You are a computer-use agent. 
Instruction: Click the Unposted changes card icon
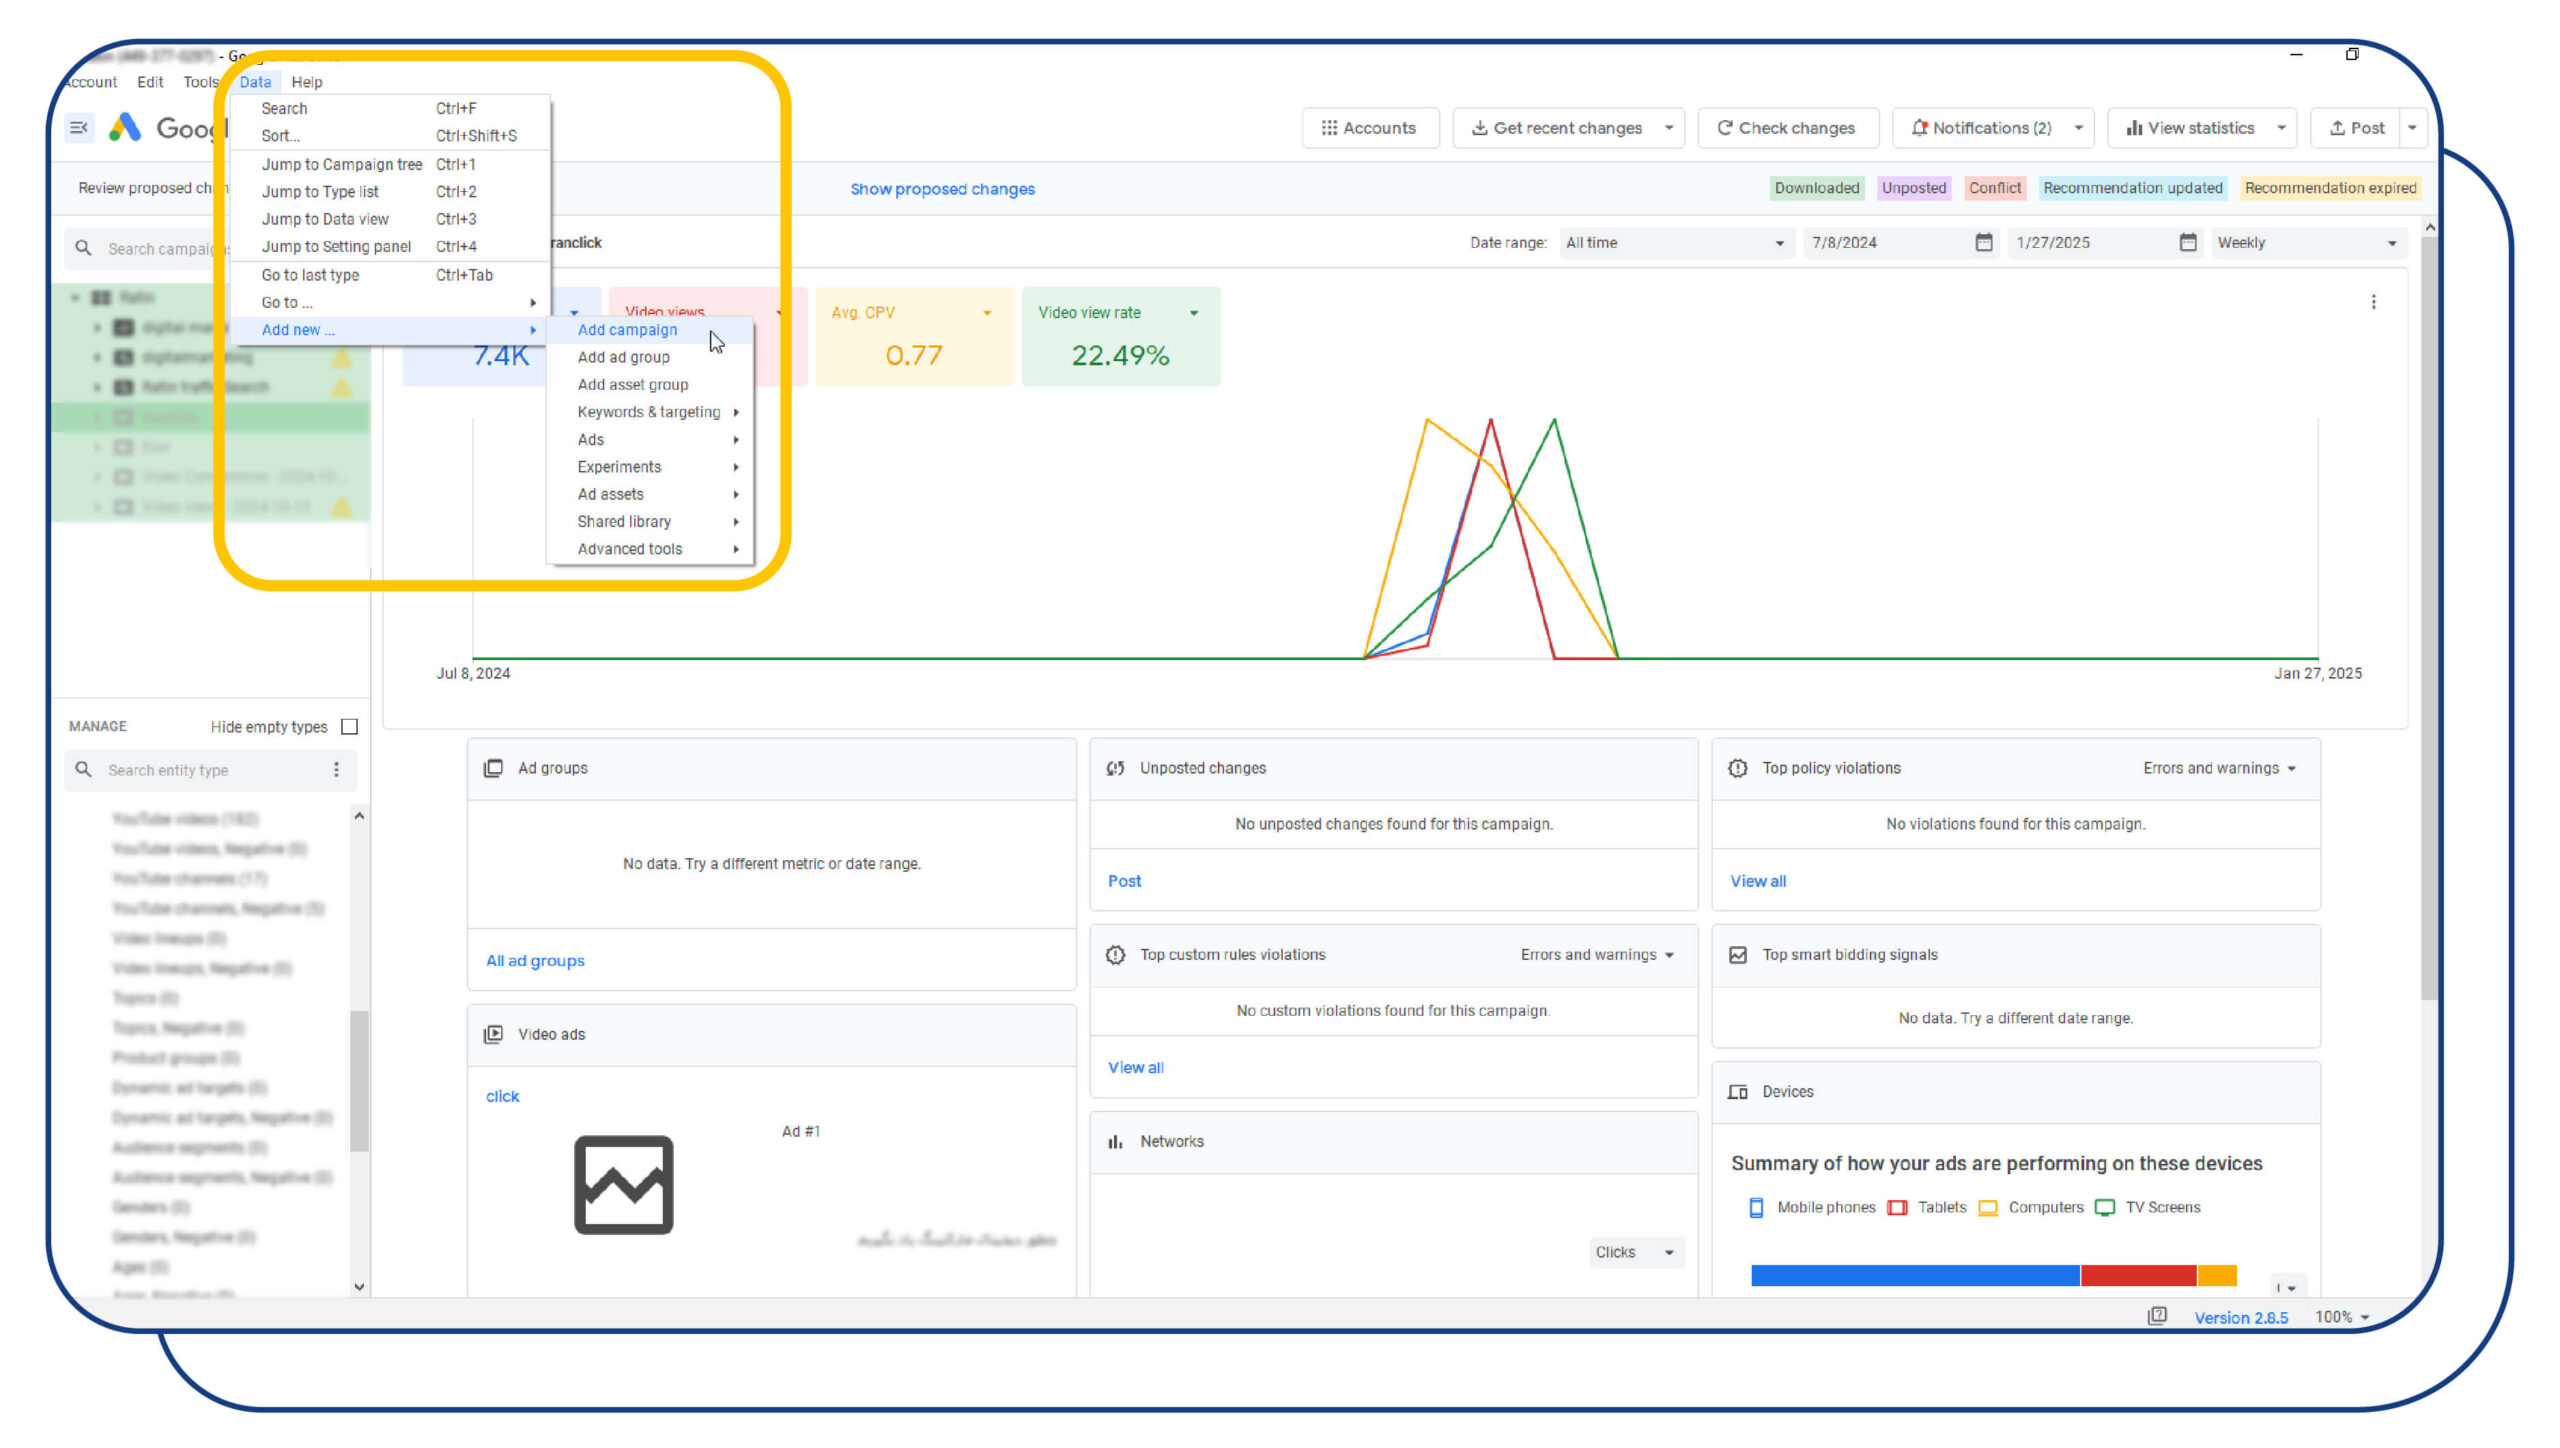[x=1115, y=768]
